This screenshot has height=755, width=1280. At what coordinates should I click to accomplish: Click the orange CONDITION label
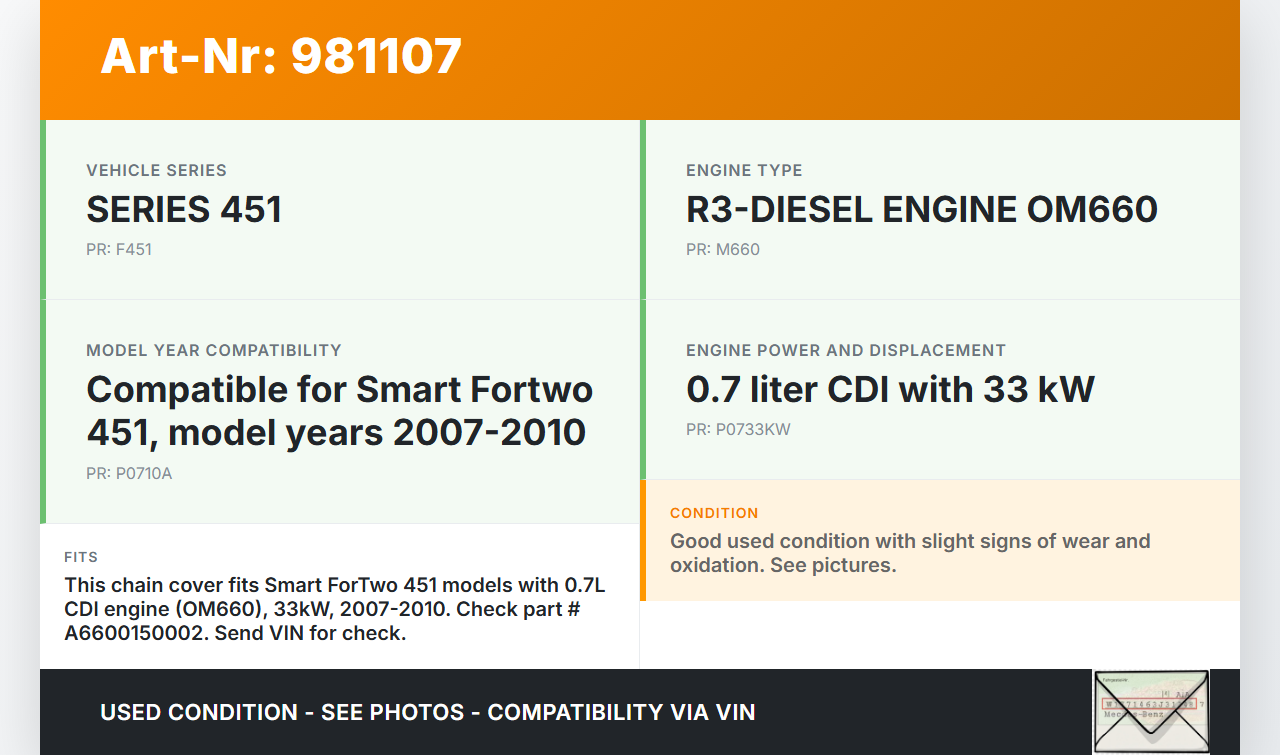point(714,513)
